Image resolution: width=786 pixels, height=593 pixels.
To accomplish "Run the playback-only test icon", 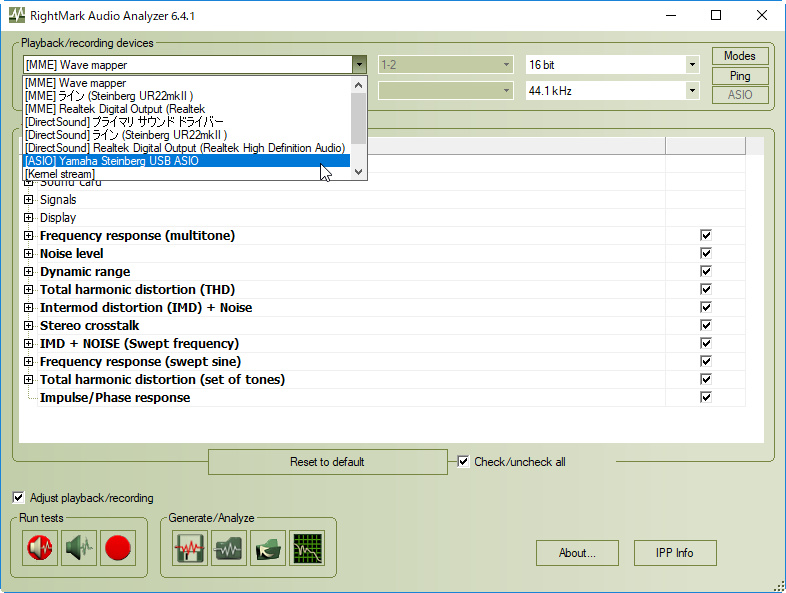I will click(79, 548).
